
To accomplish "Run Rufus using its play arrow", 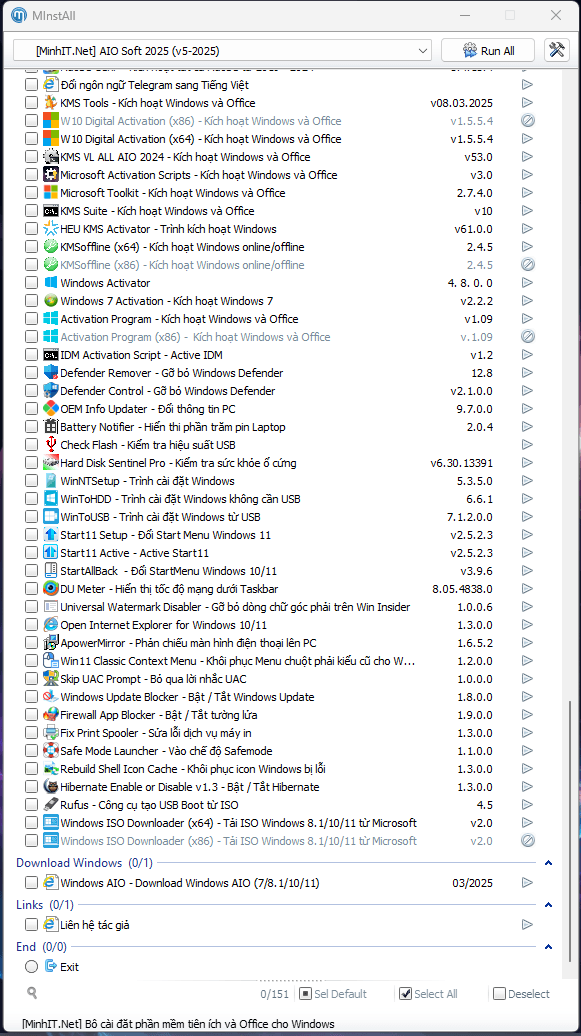I will pos(527,805).
